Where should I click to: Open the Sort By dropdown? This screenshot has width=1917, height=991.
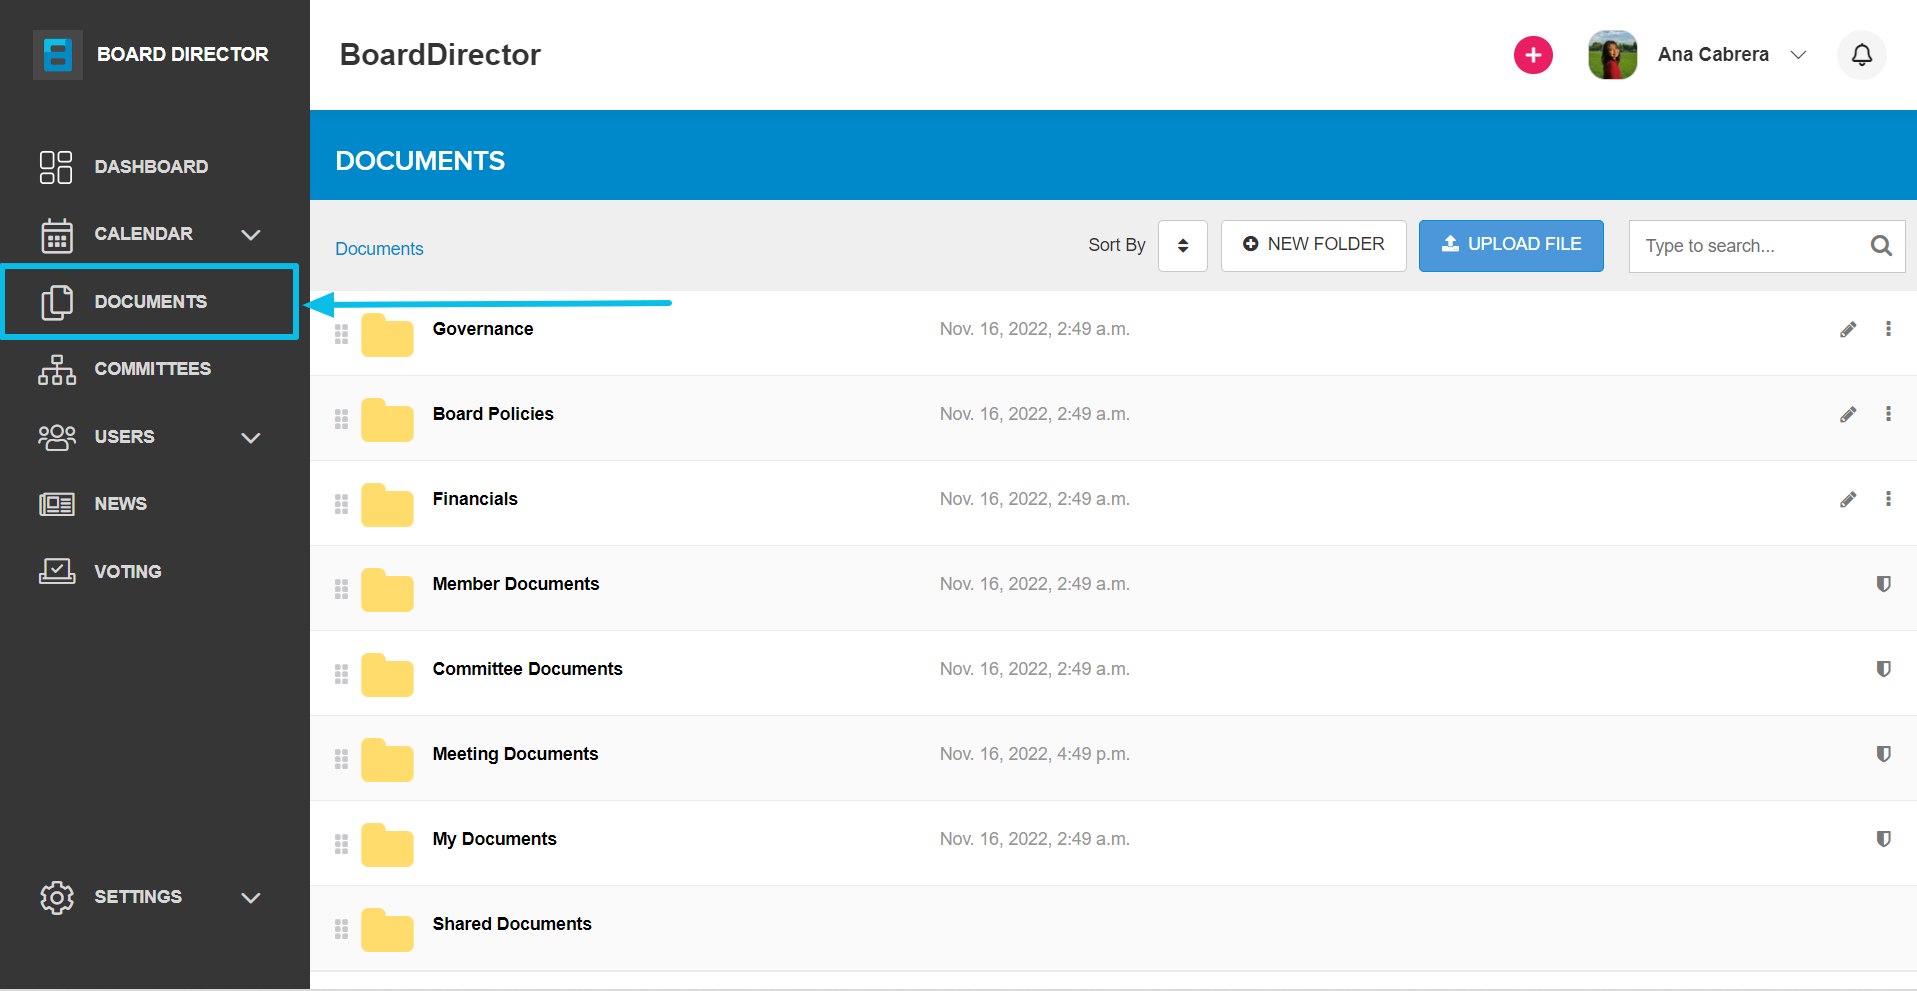click(1182, 246)
